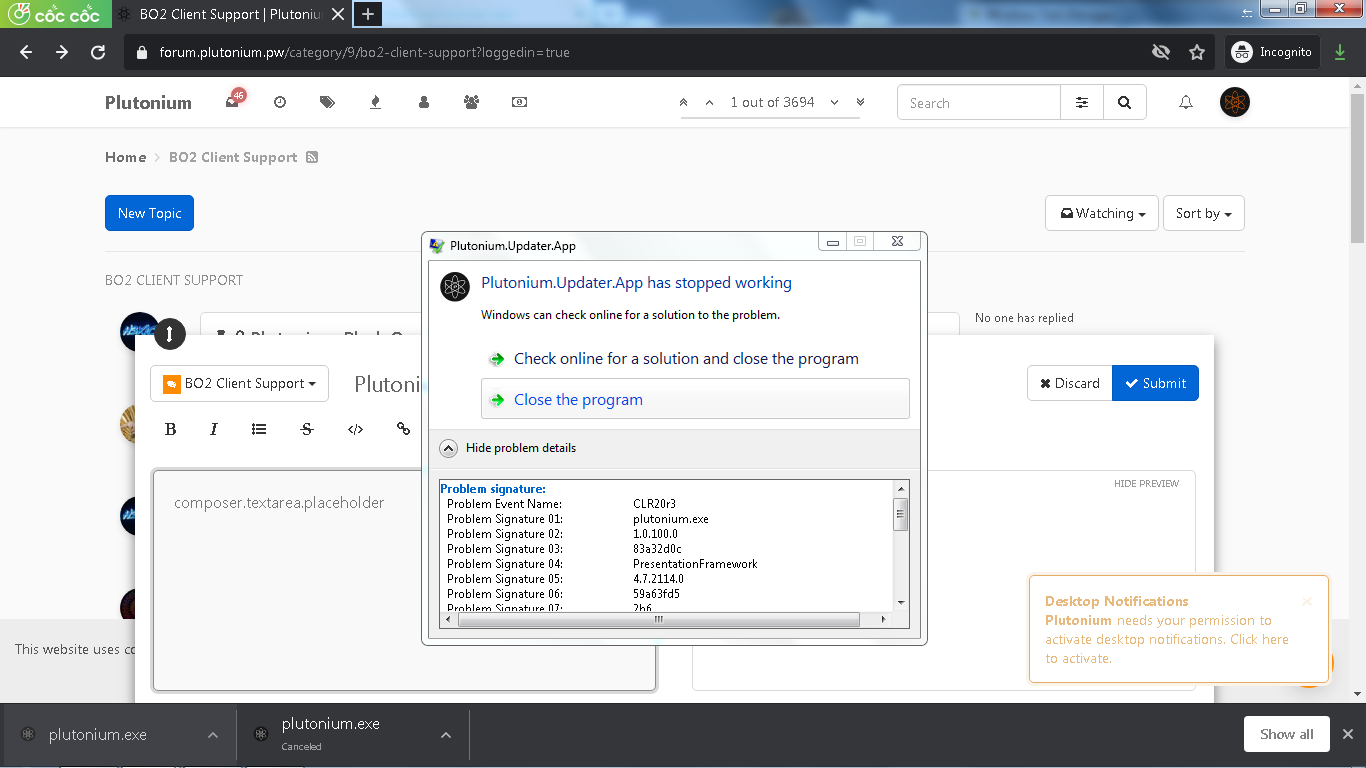The height and width of the screenshot is (768, 1366).
Task: Open the green download arrow in toolbar
Action: click(1340, 52)
